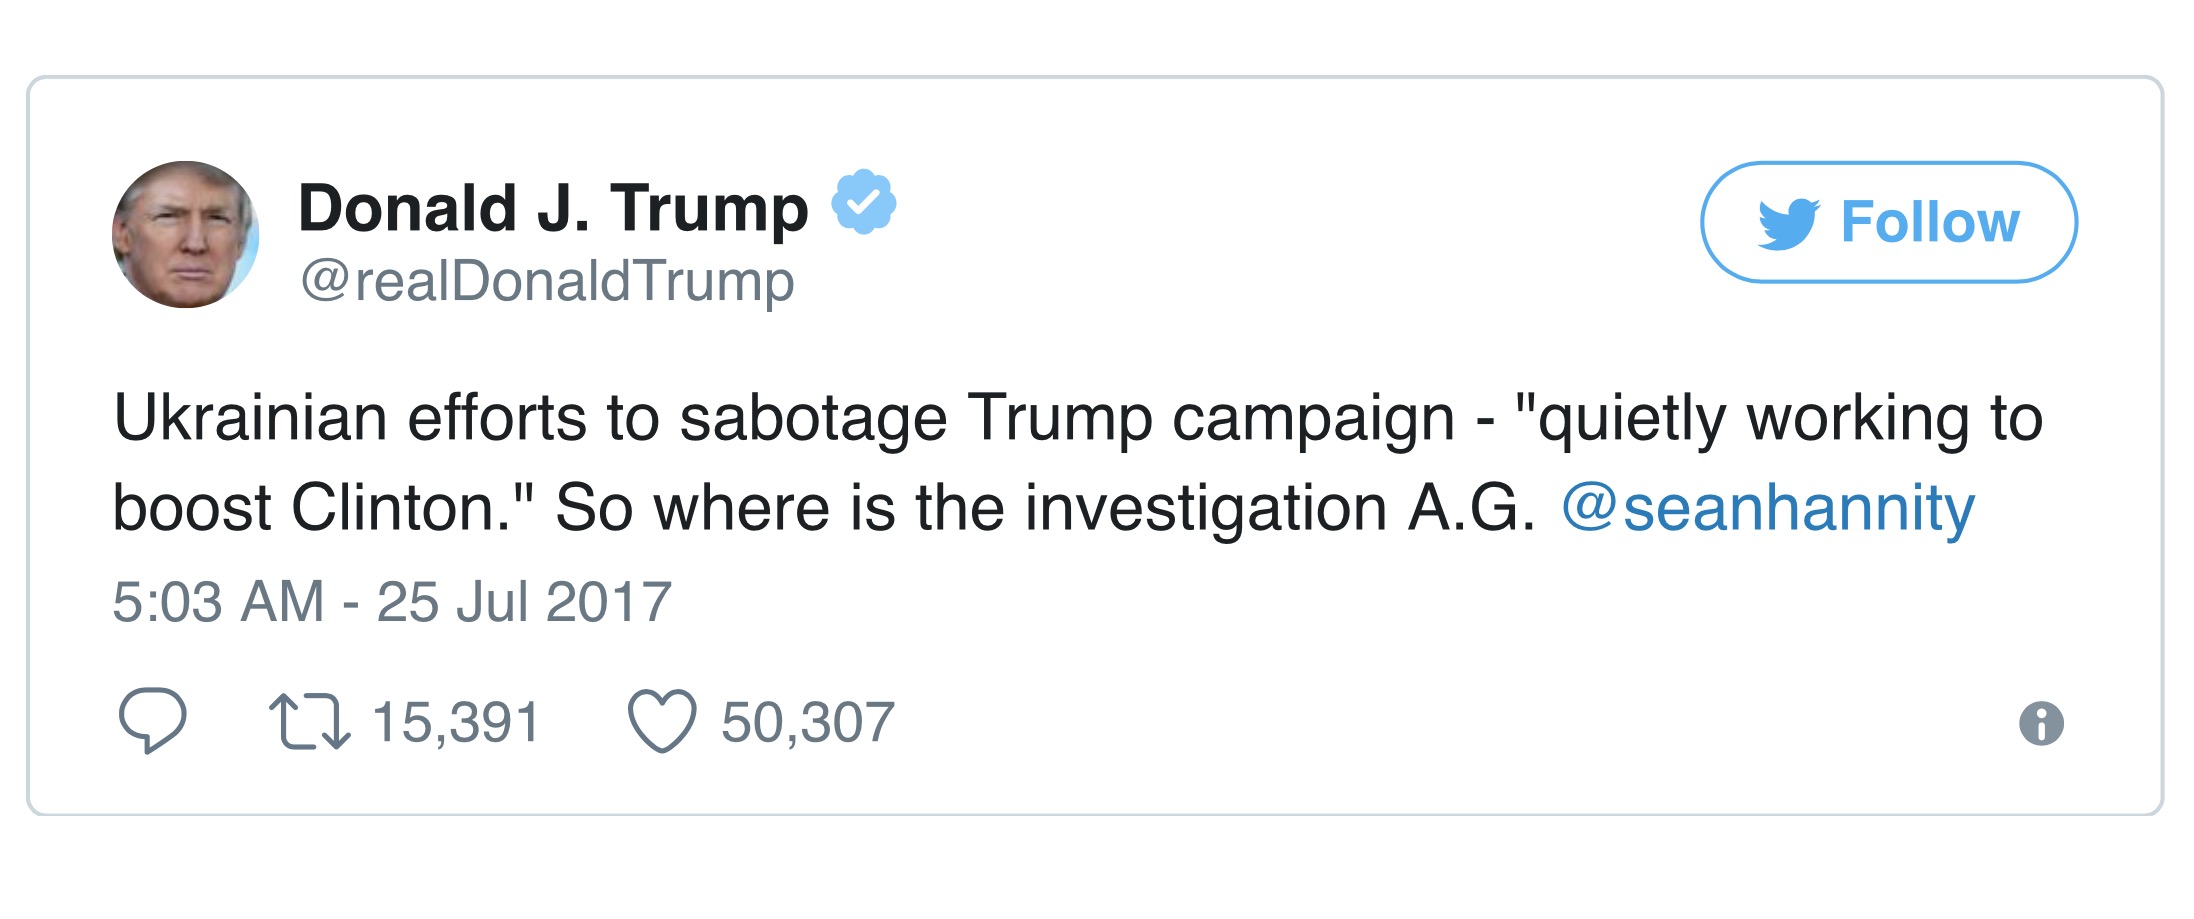The width and height of the screenshot is (2194, 919).
Task: Visit the @realDonaldTrump handle link
Action: [547, 281]
